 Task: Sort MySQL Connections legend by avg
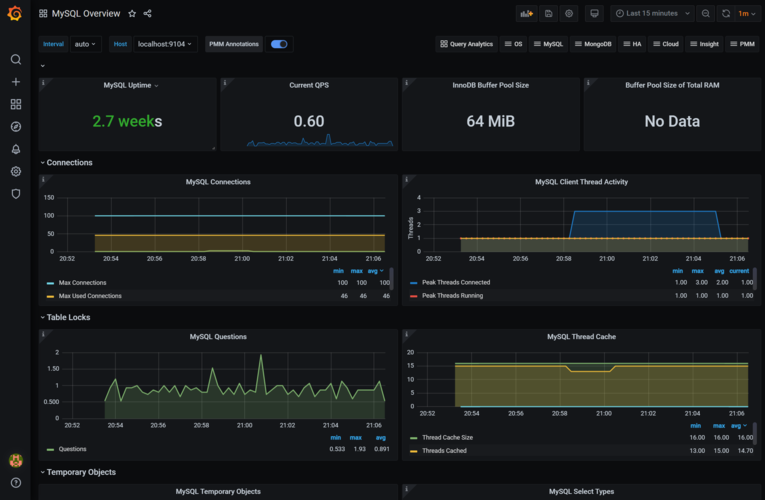tap(375, 271)
